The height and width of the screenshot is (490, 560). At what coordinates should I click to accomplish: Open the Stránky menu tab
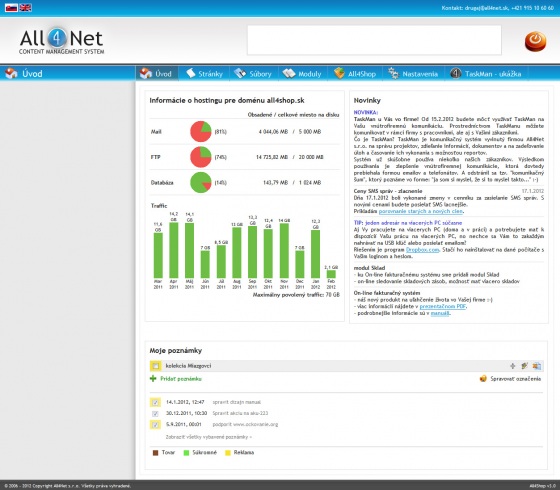click(x=204, y=74)
